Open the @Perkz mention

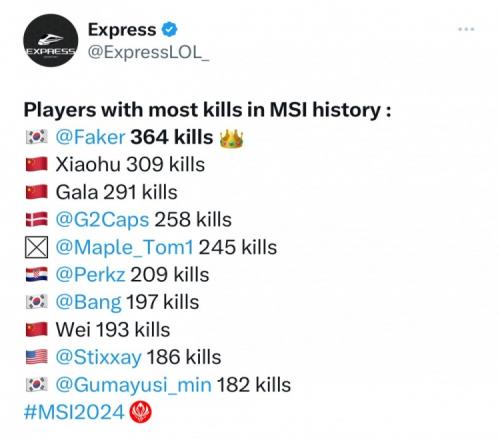coord(90,275)
